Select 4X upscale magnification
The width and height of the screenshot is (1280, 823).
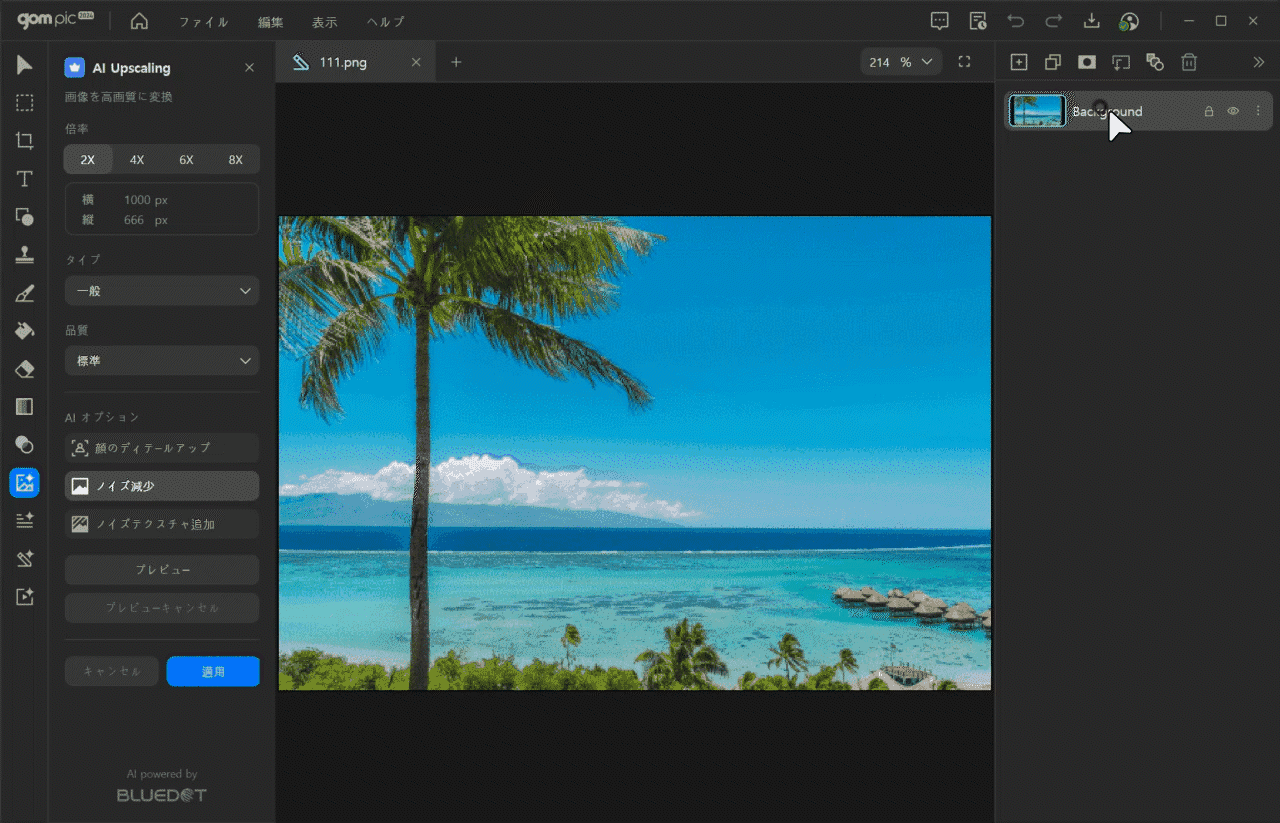coord(137,160)
